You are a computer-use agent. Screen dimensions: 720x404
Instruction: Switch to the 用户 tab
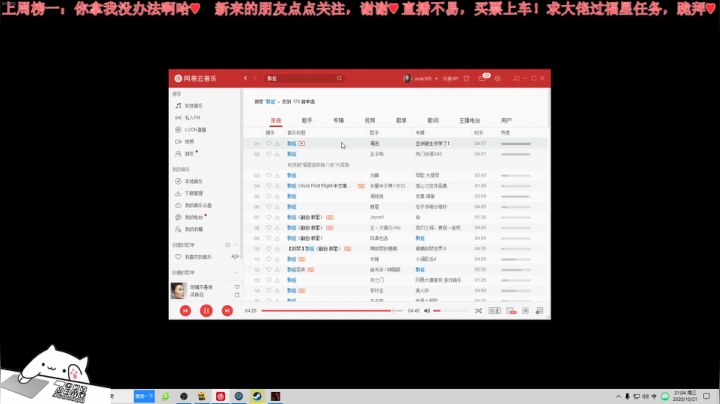[x=506, y=120]
